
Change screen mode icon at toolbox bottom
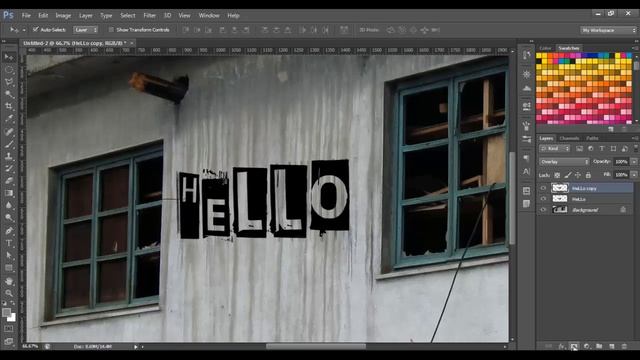point(9,341)
